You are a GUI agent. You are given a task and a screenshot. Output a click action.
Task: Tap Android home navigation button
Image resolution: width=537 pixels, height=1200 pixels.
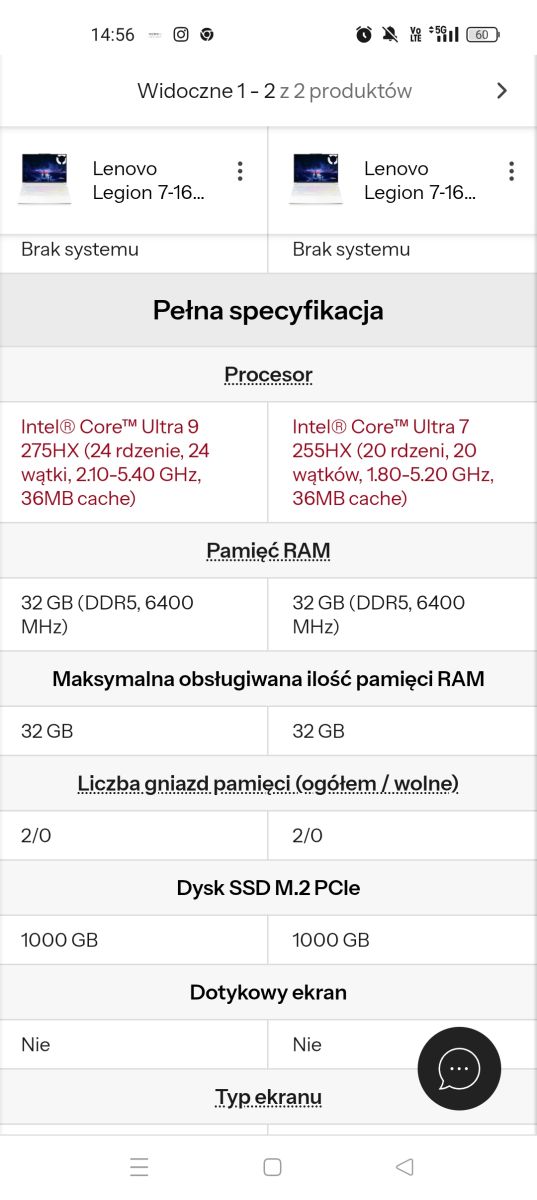pos(272,1167)
